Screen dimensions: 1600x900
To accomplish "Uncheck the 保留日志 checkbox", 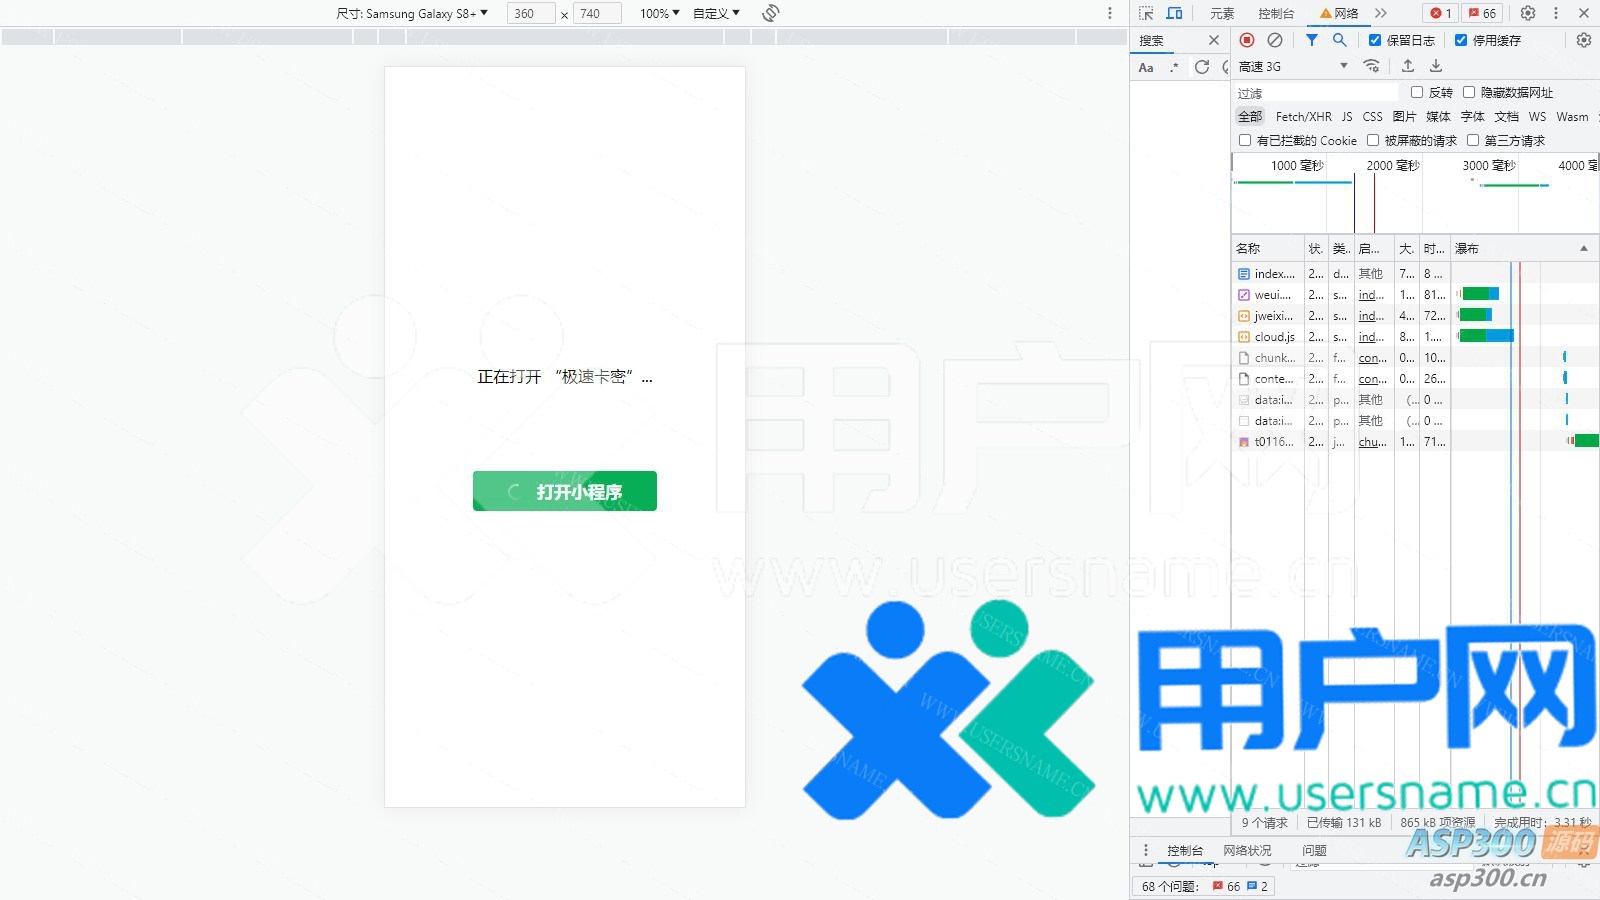I will pyautogui.click(x=1375, y=40).
